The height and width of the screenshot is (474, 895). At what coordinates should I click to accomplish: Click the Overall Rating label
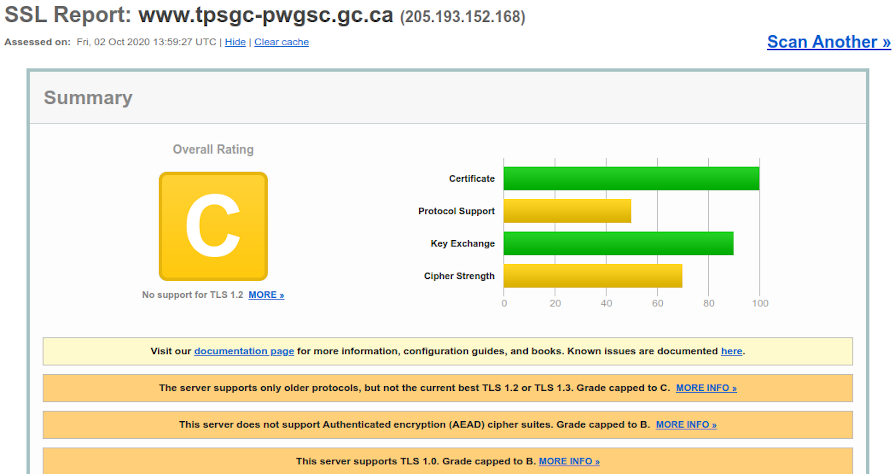pyautogui.click(x=213, y=150)
